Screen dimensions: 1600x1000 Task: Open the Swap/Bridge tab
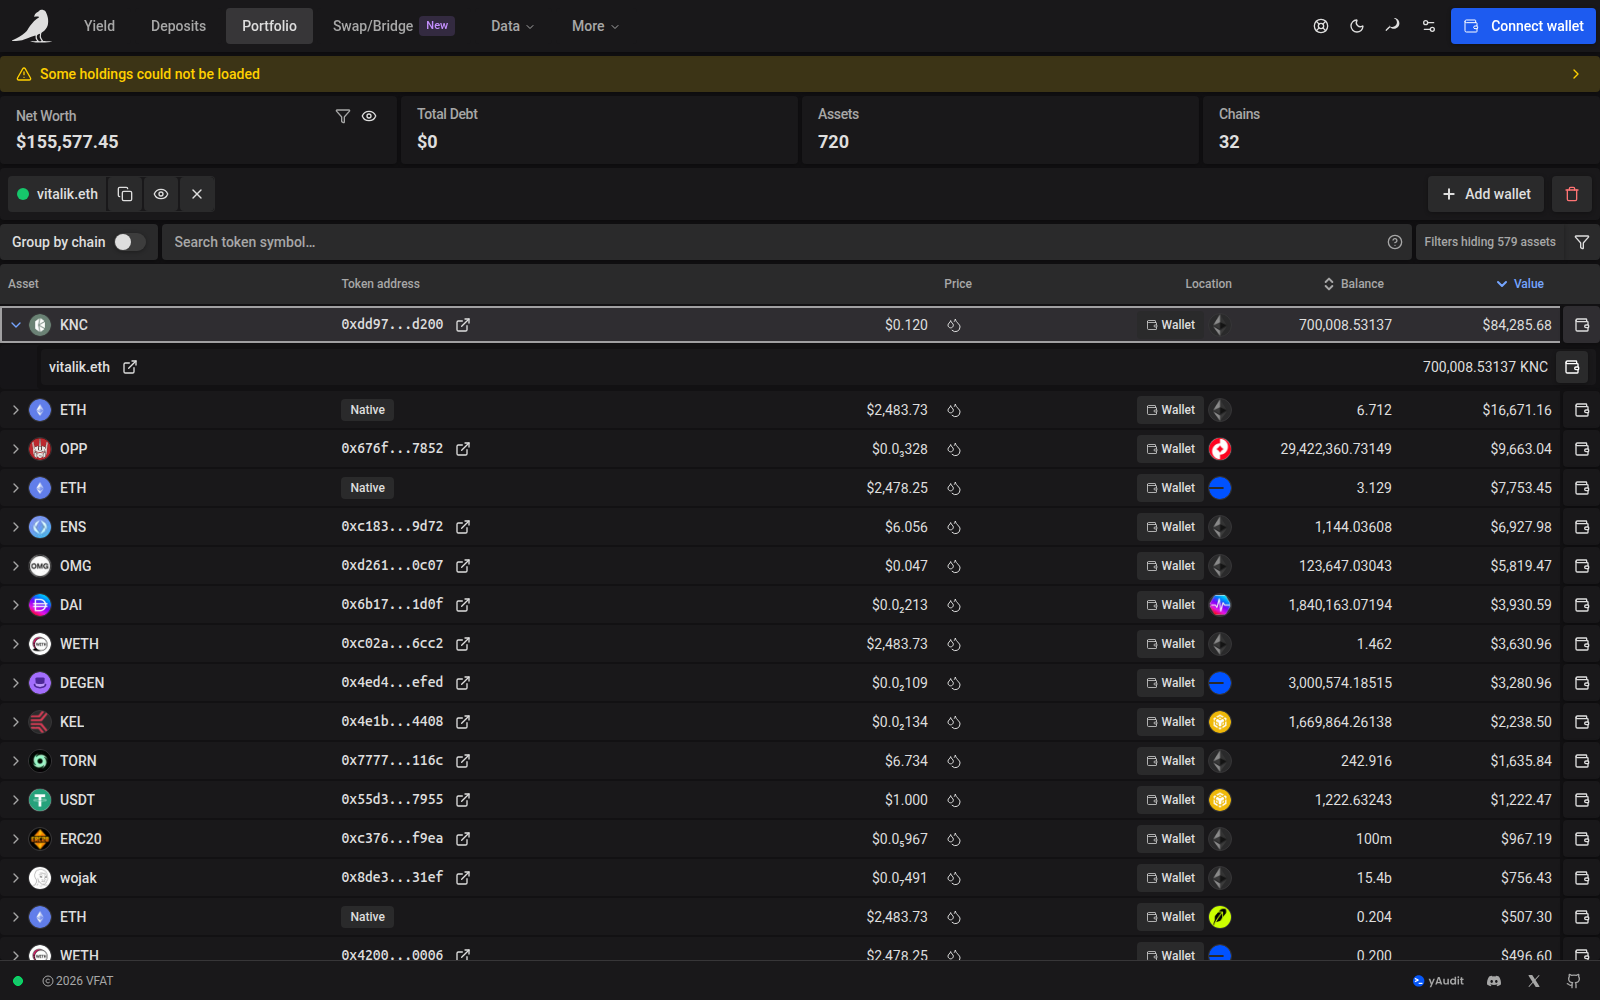tap(393, 26)
